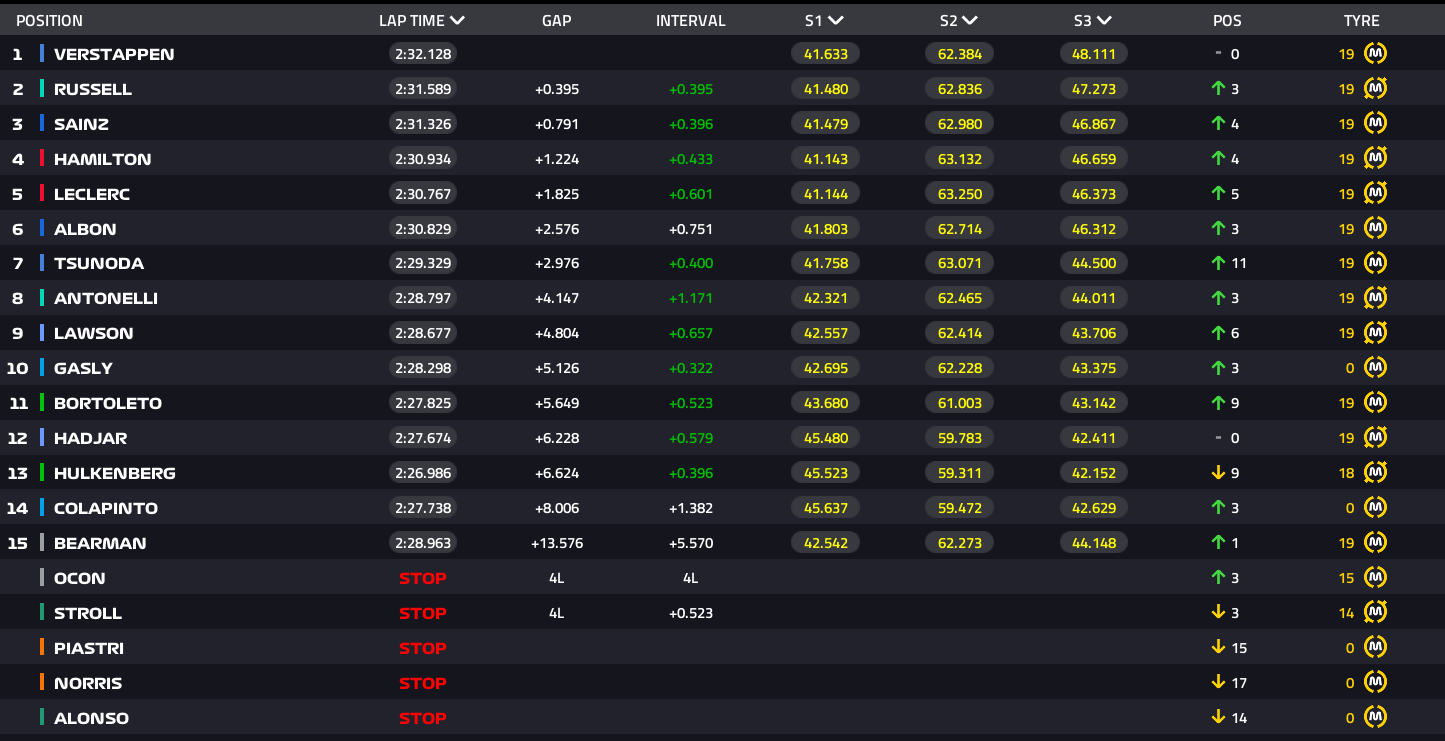Image resolution: width=1445 pixels, height=741 pixels.
Task: Click Sainz's medium tyre icon
Action: click(x=1376, y=124)
